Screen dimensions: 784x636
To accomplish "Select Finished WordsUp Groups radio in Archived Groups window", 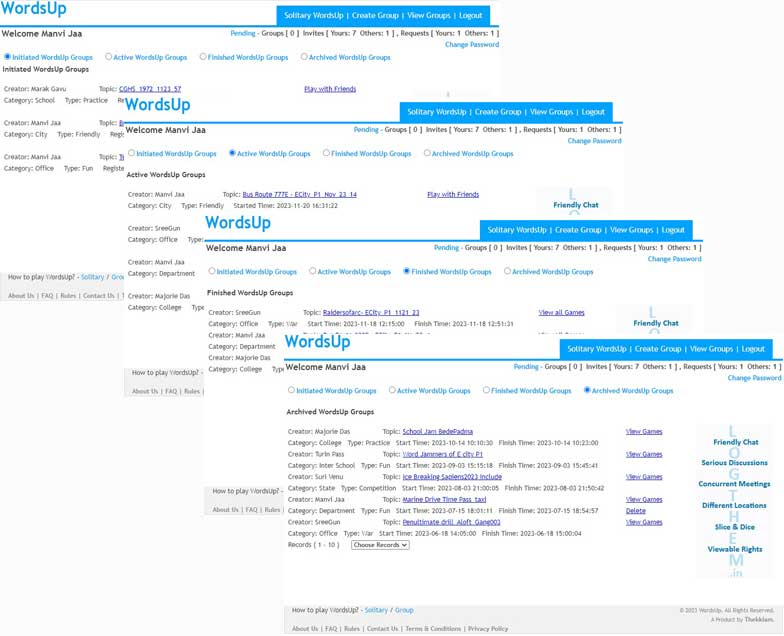I will [x=486, y=390].
